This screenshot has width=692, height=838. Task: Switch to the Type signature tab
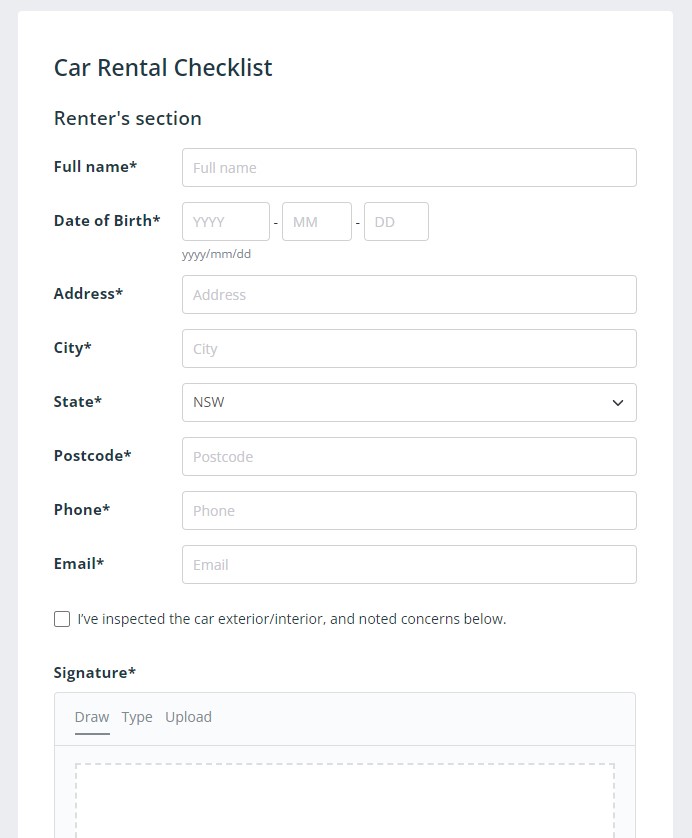(x=137, y=717)
